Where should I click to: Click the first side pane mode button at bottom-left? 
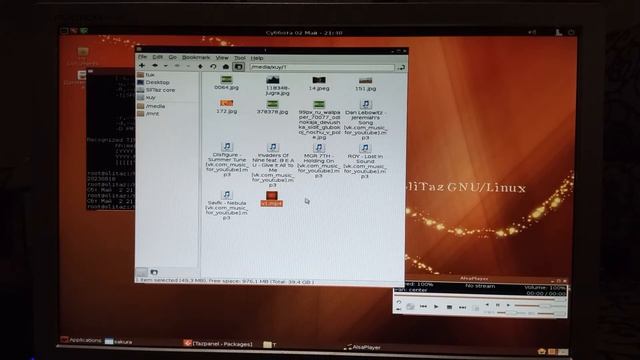point(142,272)
